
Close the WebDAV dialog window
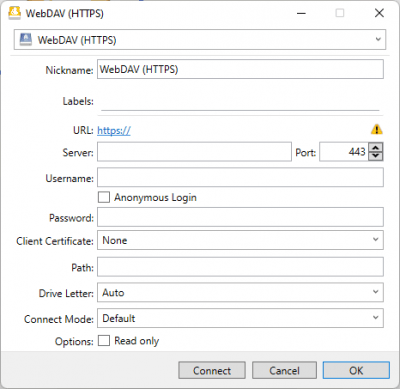pyautogui.click(x=379, y=13)
